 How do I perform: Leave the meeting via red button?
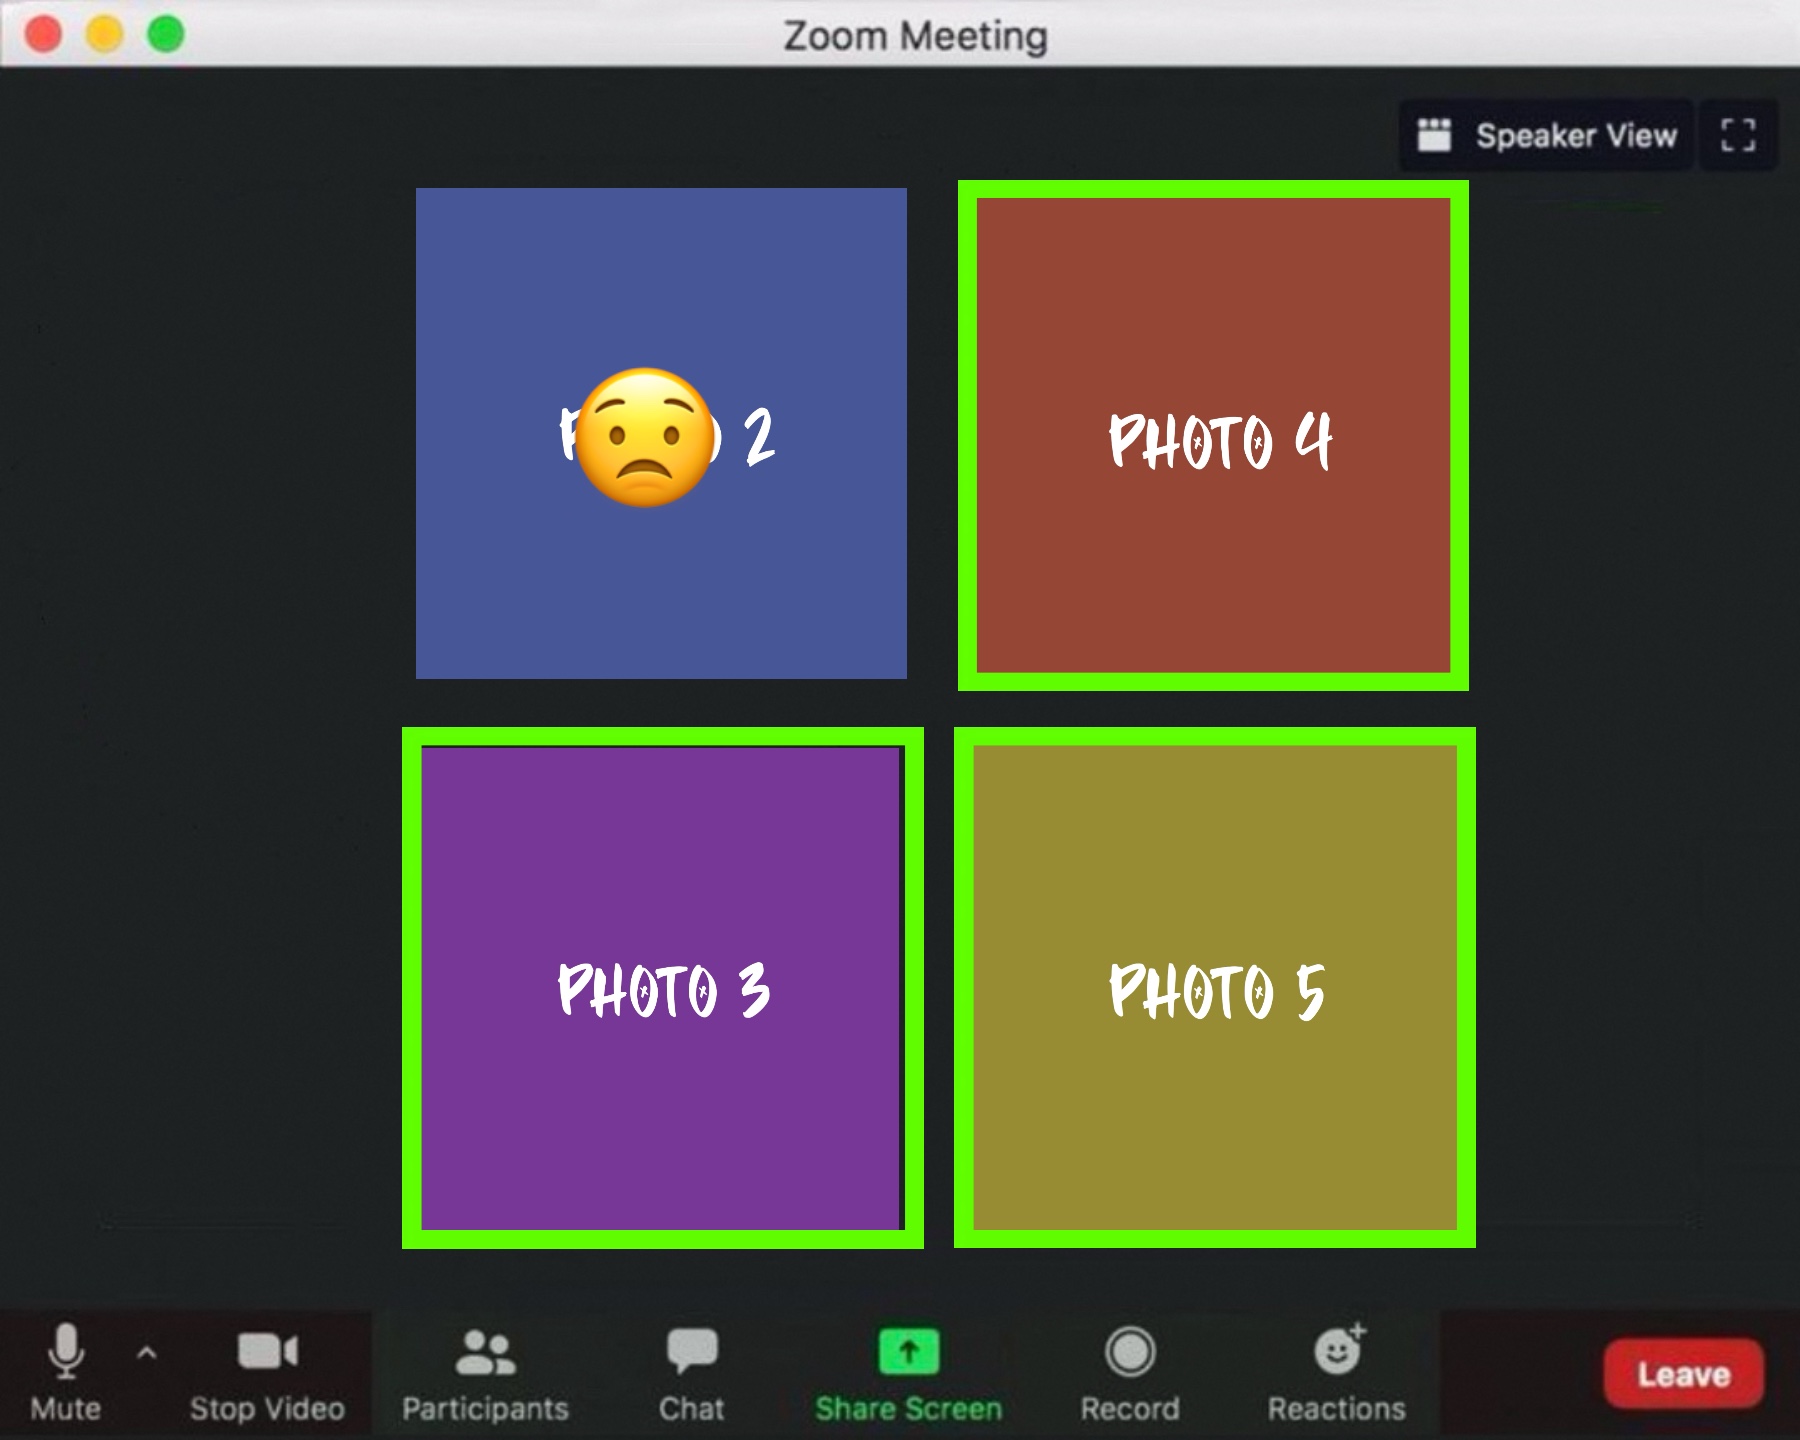tap(1683, 1374)
